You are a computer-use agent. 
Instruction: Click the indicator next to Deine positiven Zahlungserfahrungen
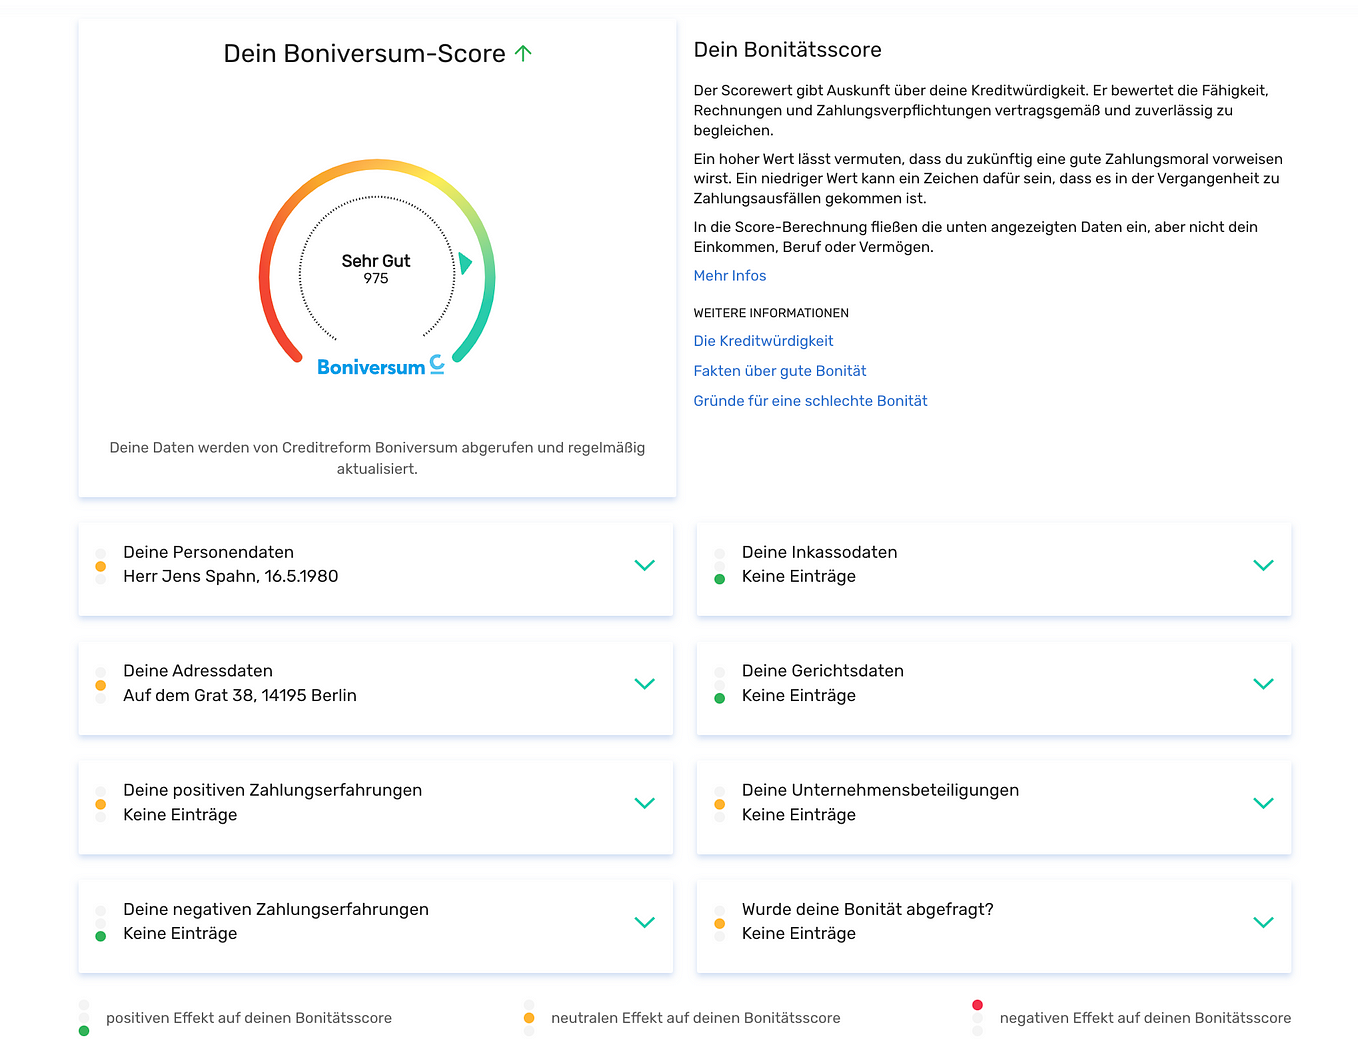pyautogui.click(x=101, y=804)
